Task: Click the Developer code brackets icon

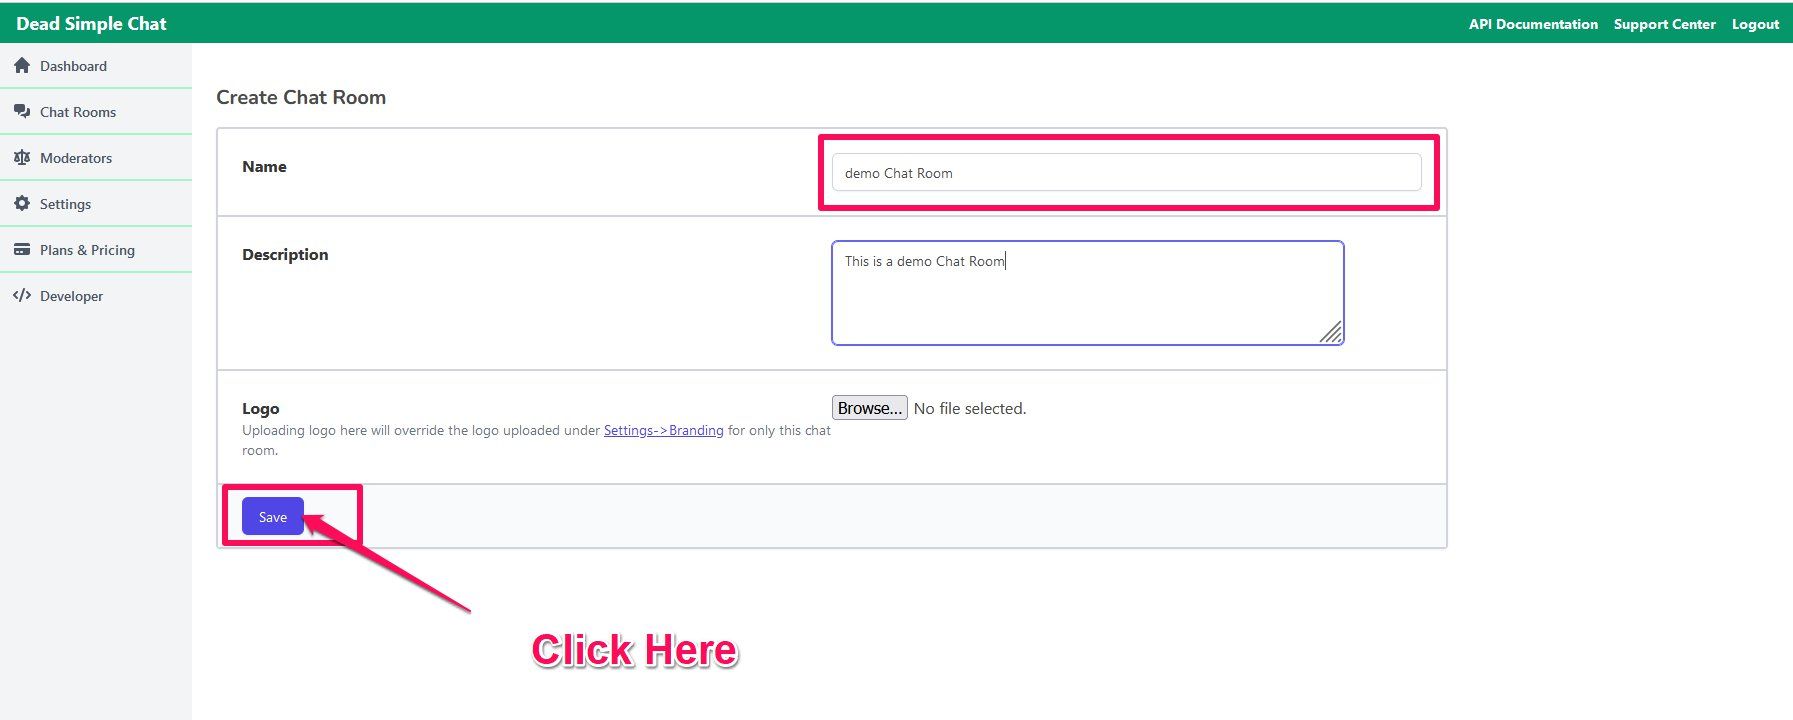Action: pos(22,295)
